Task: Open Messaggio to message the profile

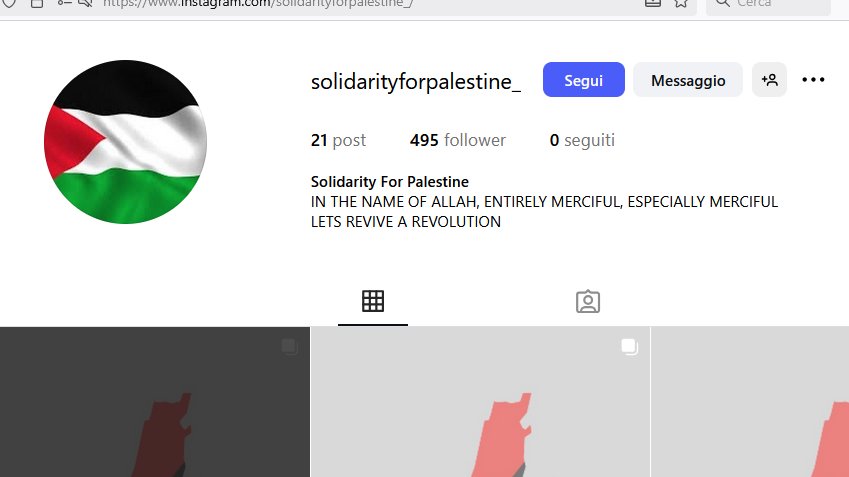Action: (x=688, y=80)
